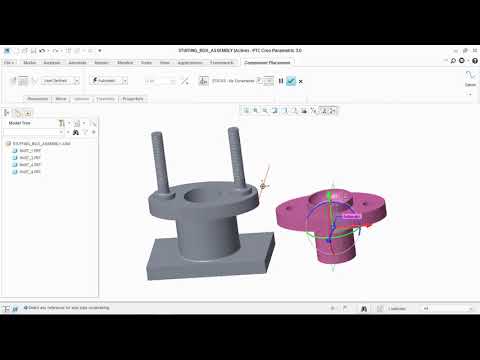Flip constraint orientation icon
The height and width of the screenshot is (360, 480).
click(x=185, y=81)
